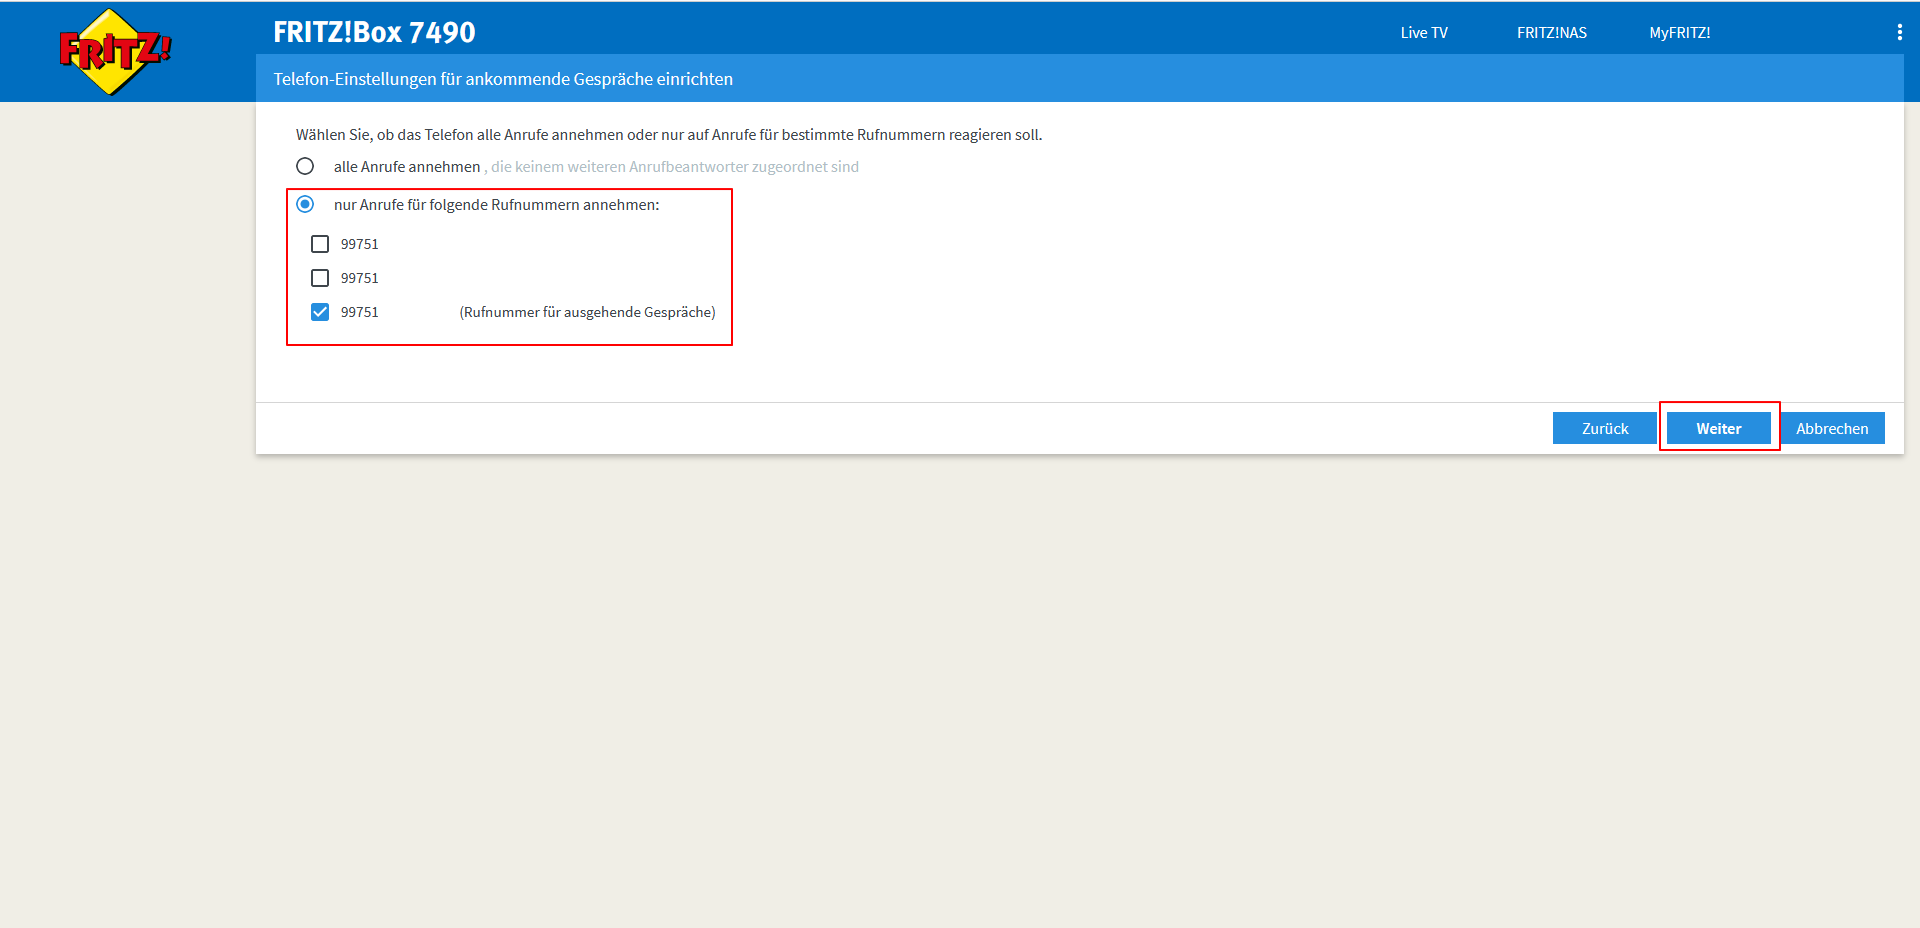Viewport: 1920px width, 928px height.
Task: Click the Abbrechen button
Action: (1832, 428)
